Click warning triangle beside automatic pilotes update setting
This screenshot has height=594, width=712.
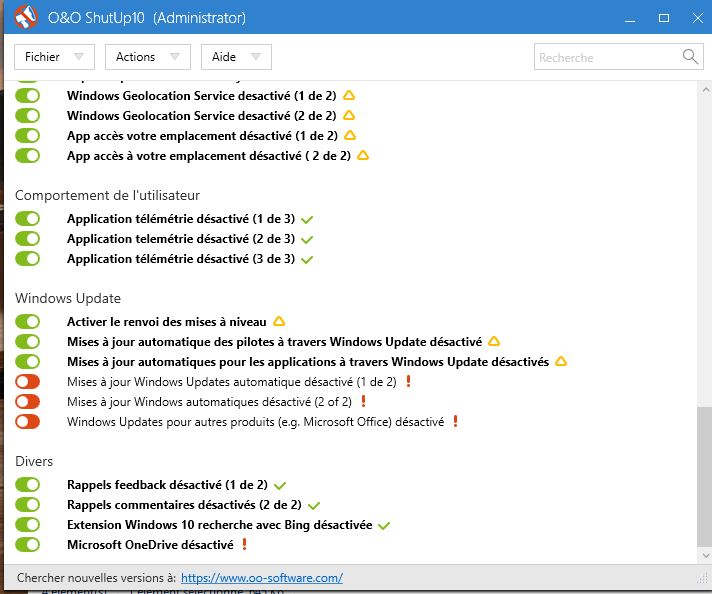point(494,341)
